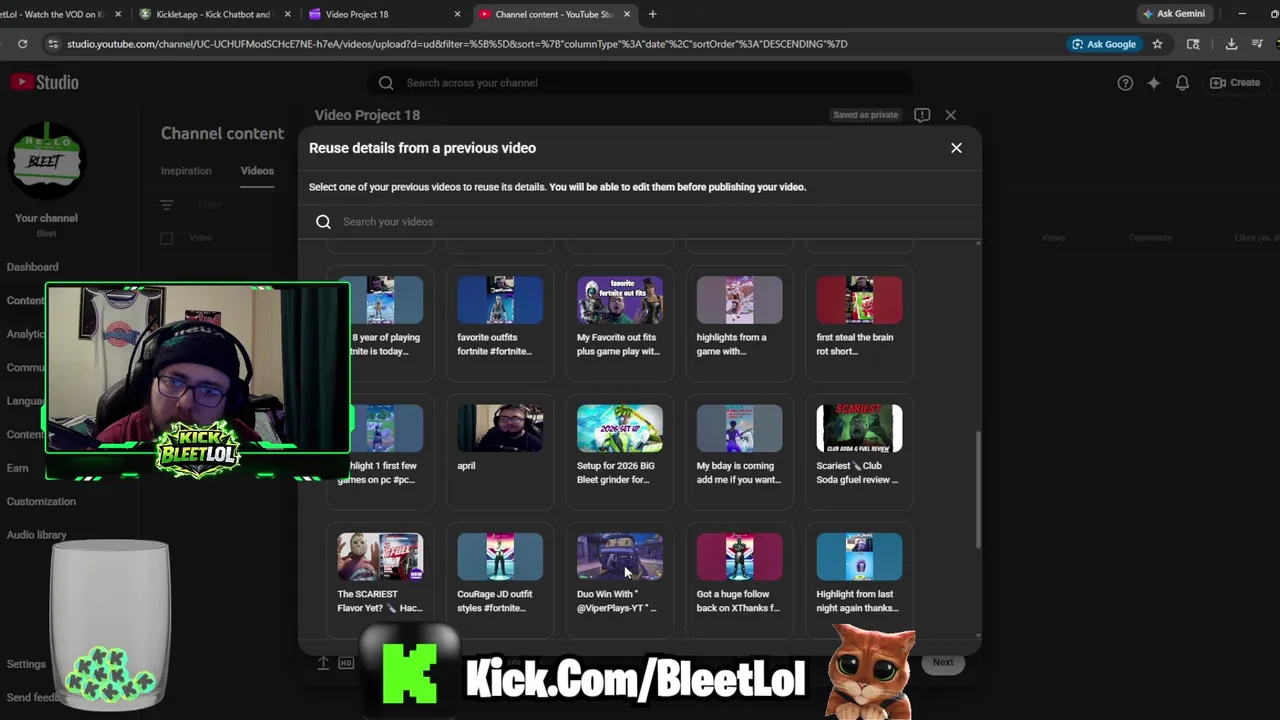Click the Create button

point(1235,83)
